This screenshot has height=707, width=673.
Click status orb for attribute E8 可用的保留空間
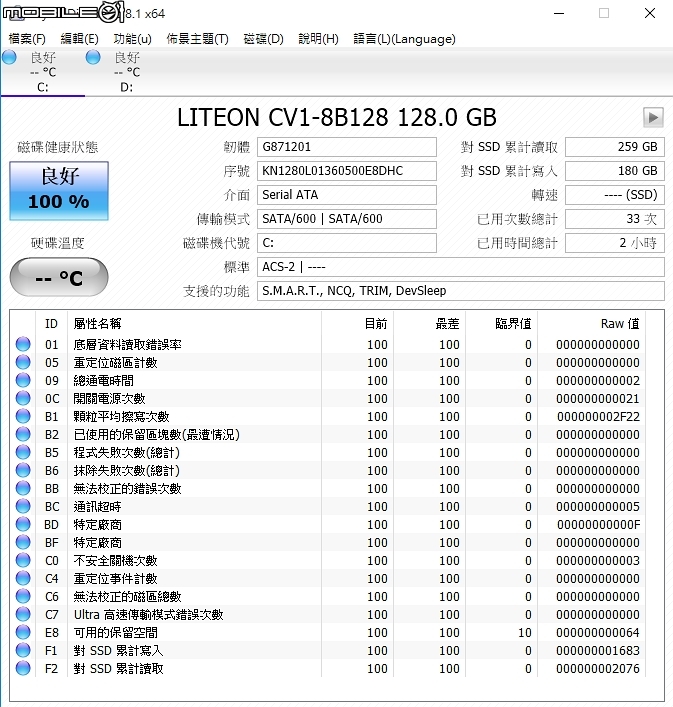(x=23, y=632)
